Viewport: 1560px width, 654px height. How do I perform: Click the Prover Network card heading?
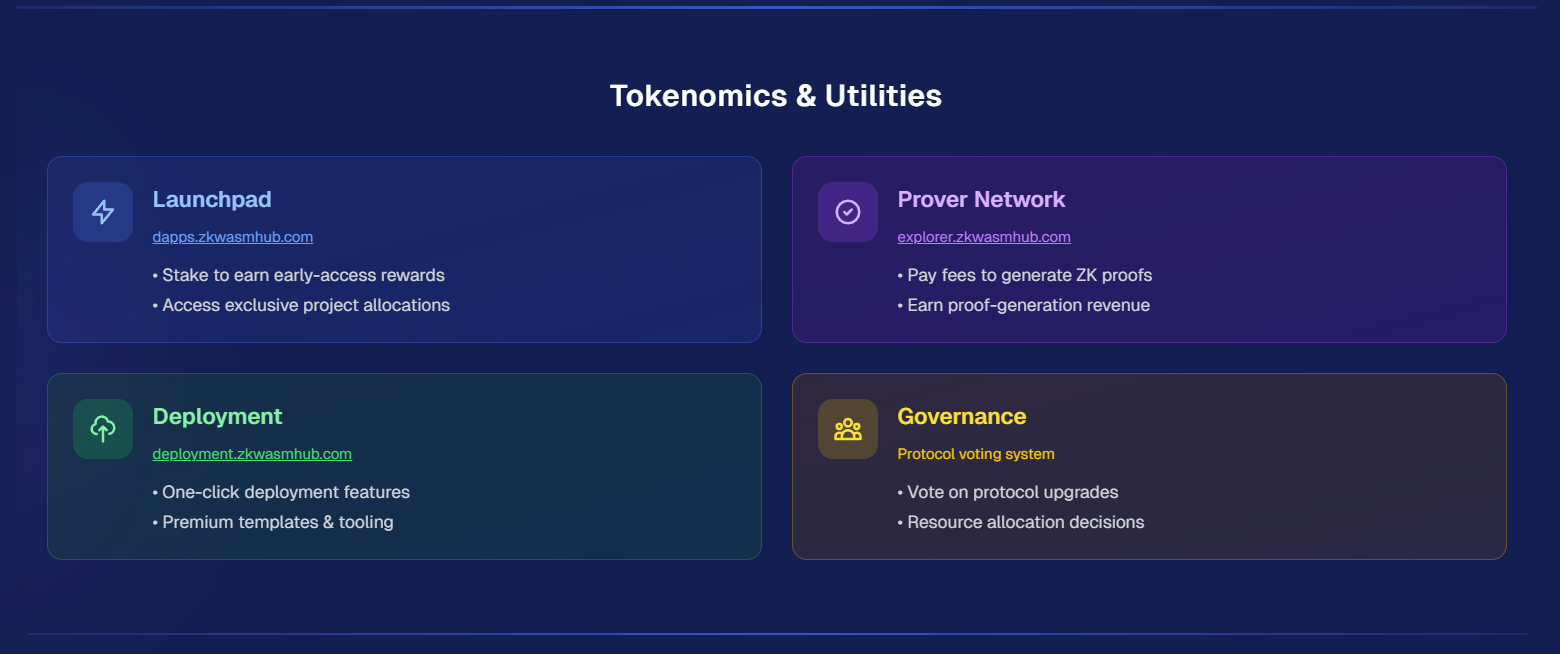[x=981, y=199]
